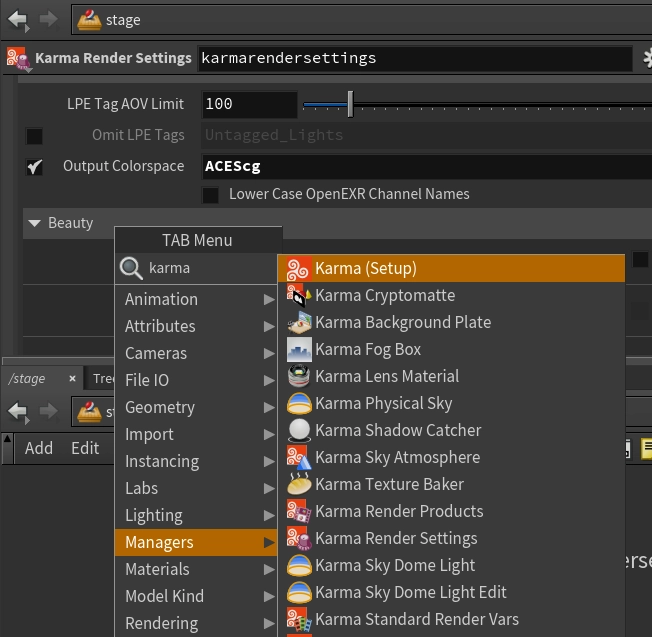The width and height of the screenshot is (652, 637).
Task: Click the Karma (Setup) swirl icon
Action: [x=298, y=269]
